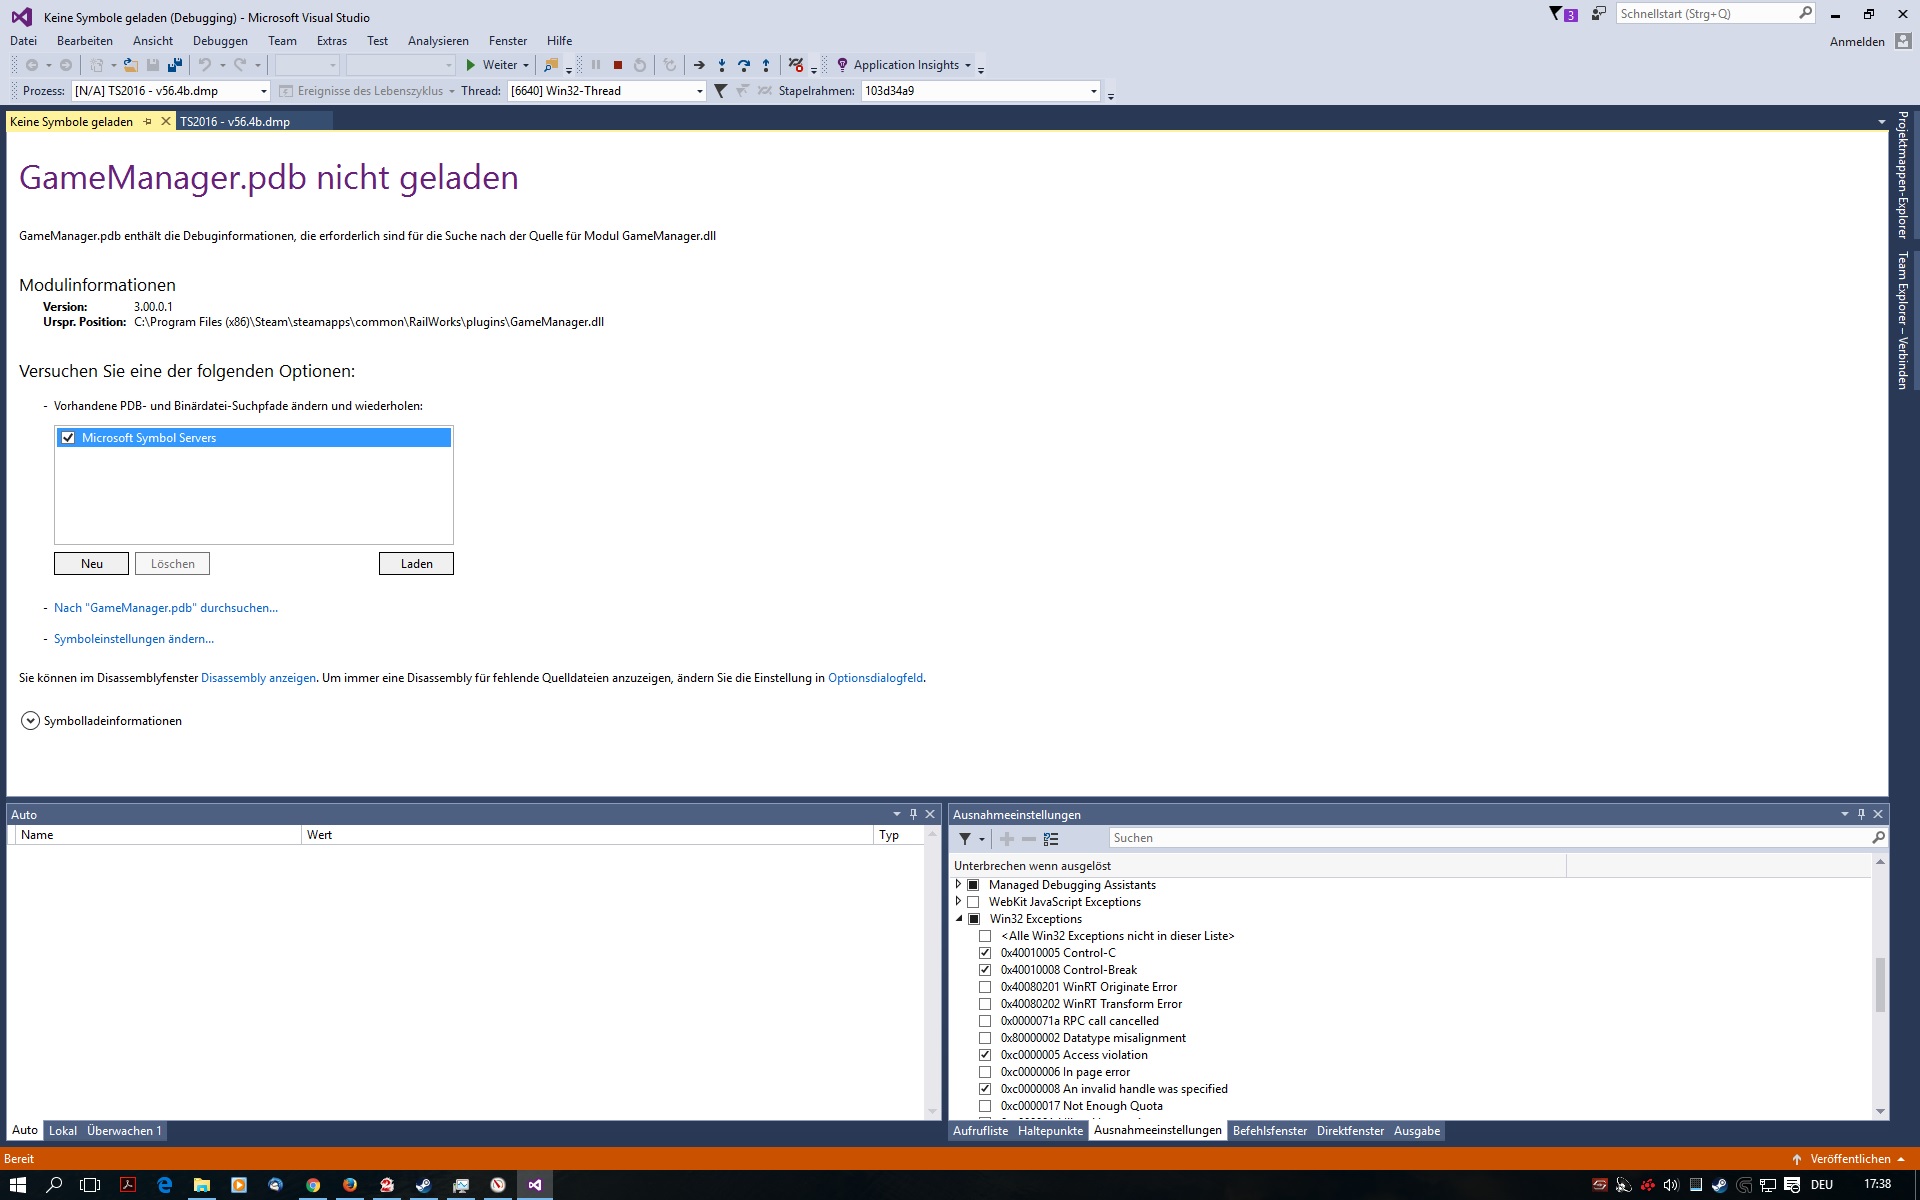Open the Visual Studio taskbar icon
The width and height of the screenshot is (1920, 1200).
coord(535,1185)
